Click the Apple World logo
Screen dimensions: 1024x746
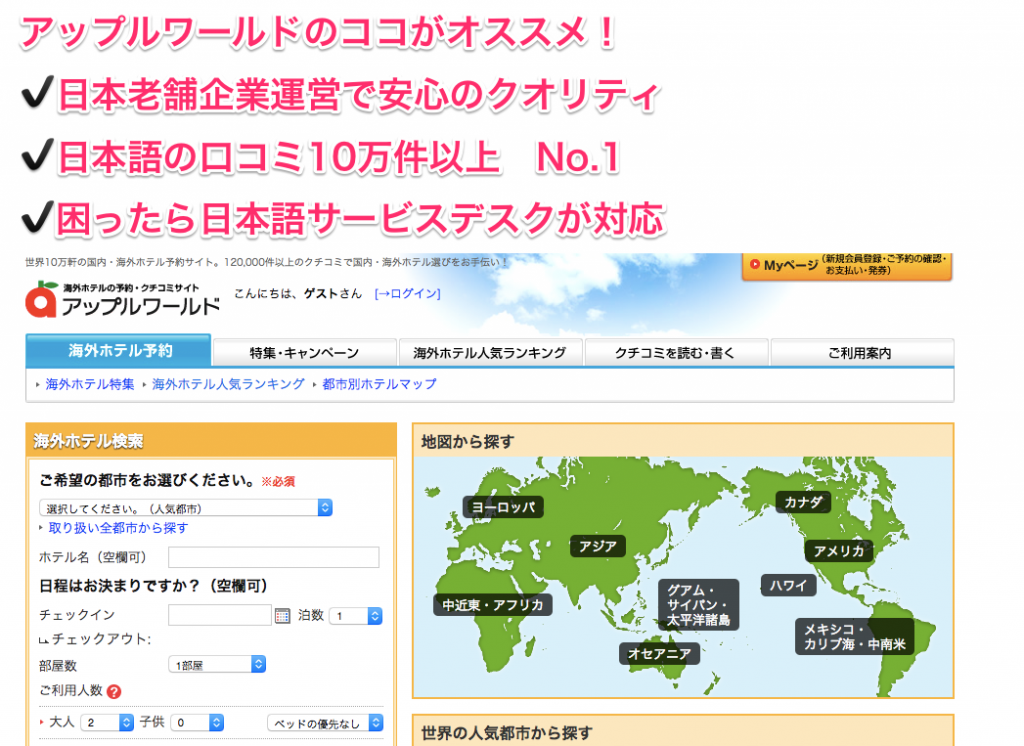[x=122, y=300]
